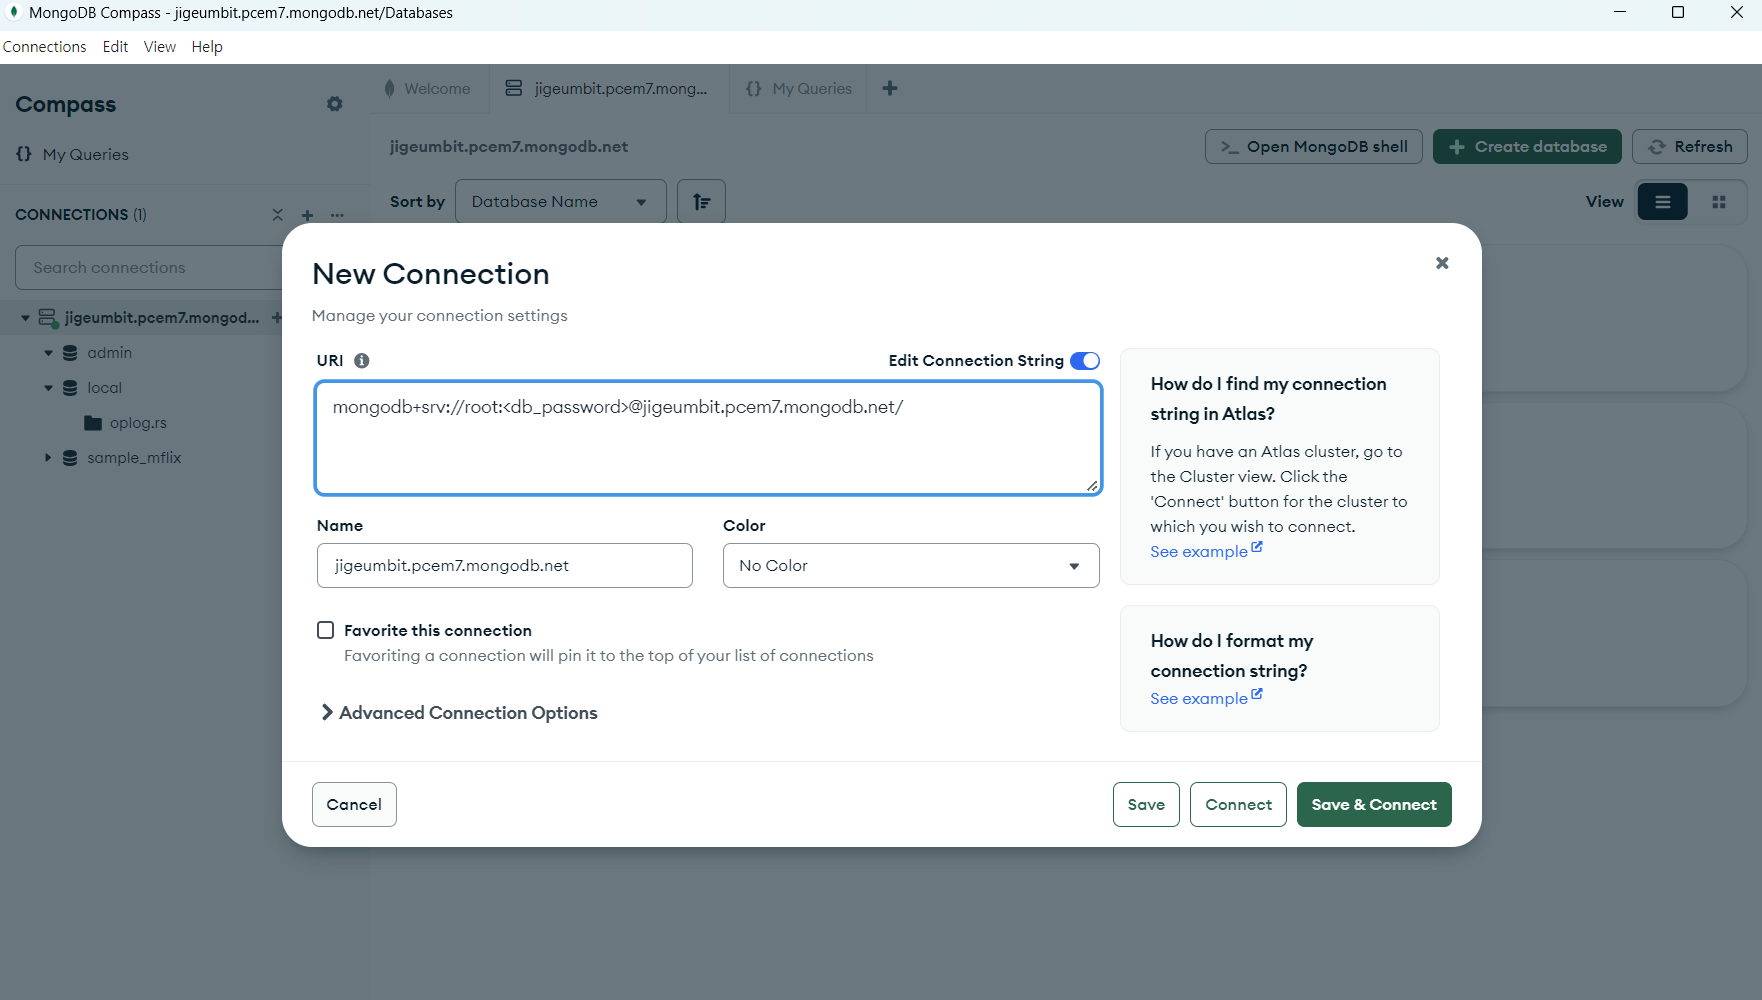Open MongoDB shell
The height and width of the screenshot is (1000, 1762).
tap(1314, 147)
